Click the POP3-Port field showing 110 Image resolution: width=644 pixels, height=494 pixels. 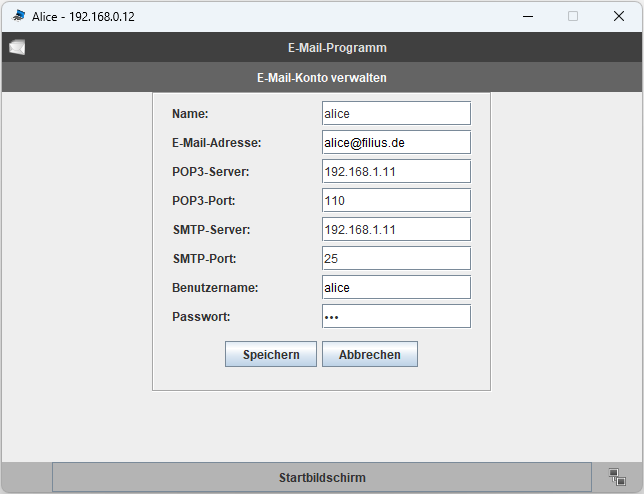click(x=396, y=200)
